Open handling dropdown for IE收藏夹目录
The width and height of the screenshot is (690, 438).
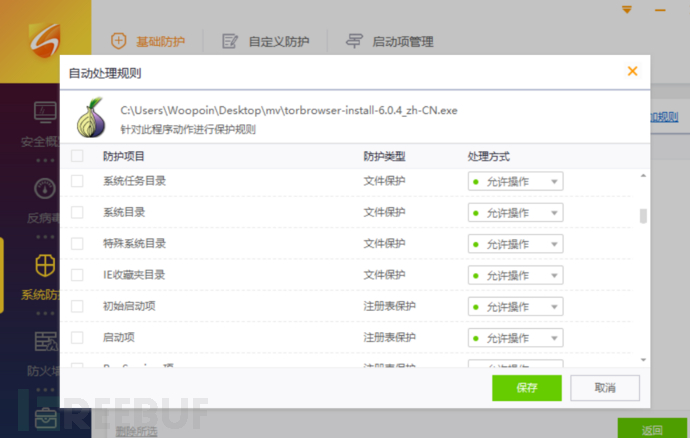[515, 275]
